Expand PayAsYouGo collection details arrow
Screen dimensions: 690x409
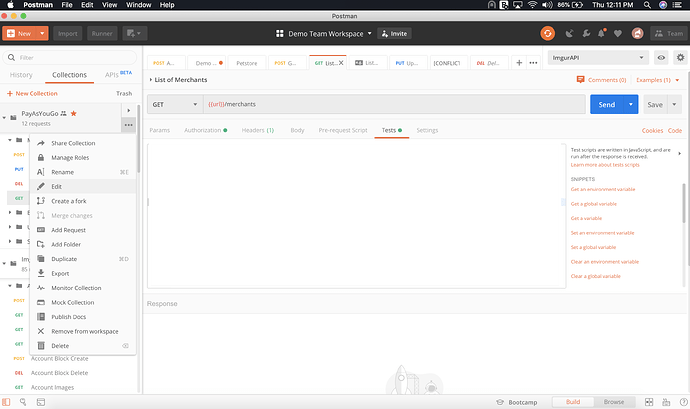[128, 111]
